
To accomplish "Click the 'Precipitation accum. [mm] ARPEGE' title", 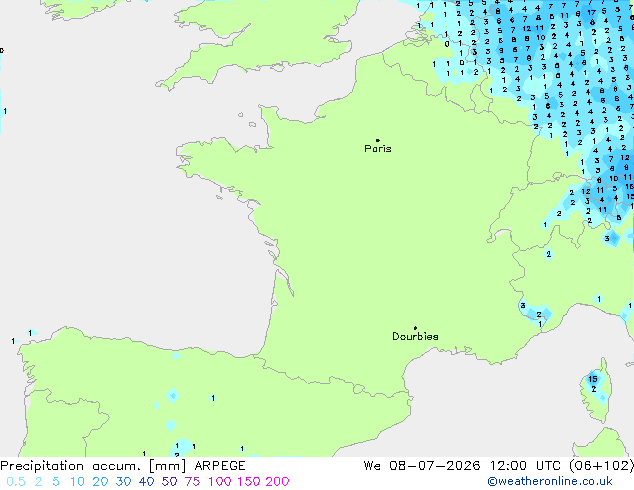I will (123, 466).
